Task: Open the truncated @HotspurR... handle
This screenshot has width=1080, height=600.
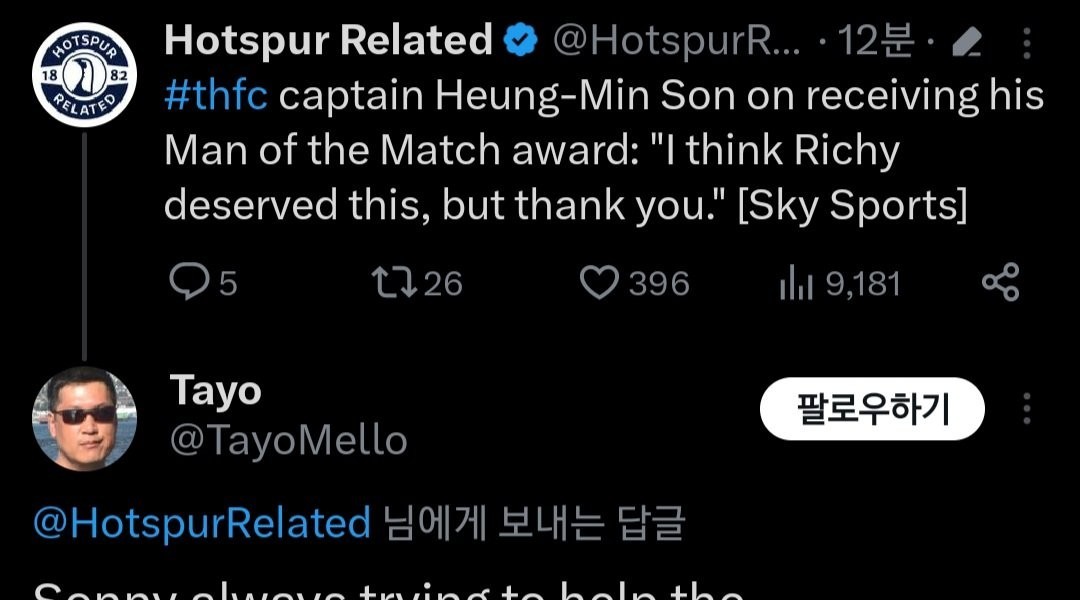Action: [x=677, y=42]
